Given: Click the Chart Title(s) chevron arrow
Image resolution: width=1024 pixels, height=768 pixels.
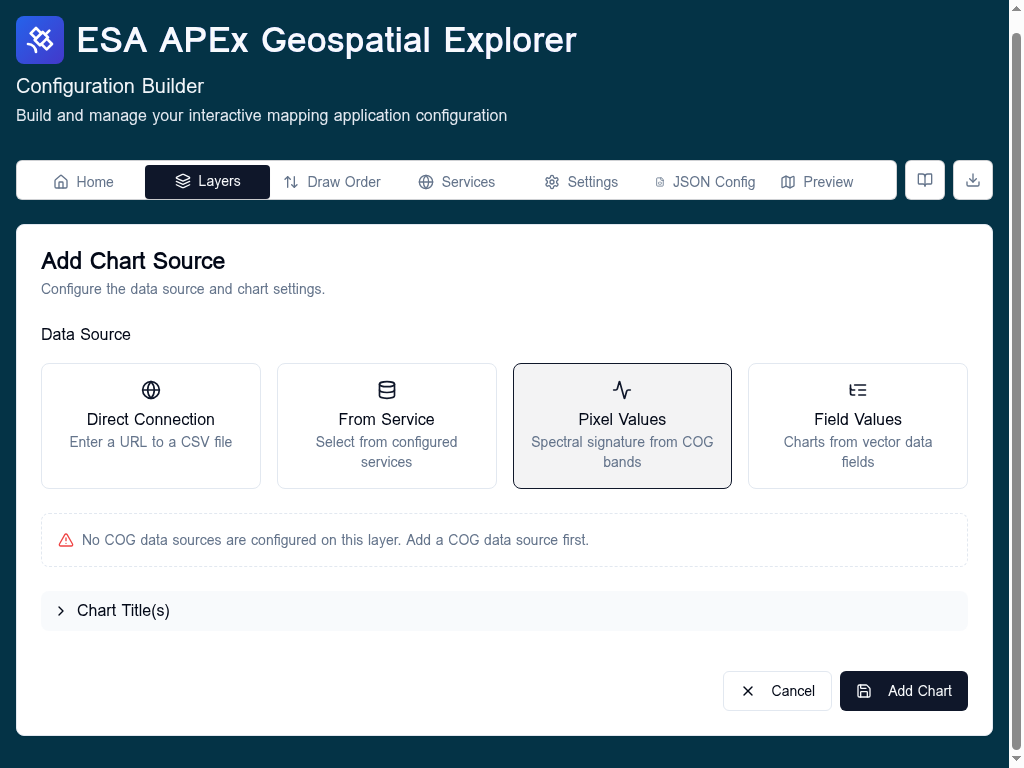Looking at the screenshot, I should 61,611.
